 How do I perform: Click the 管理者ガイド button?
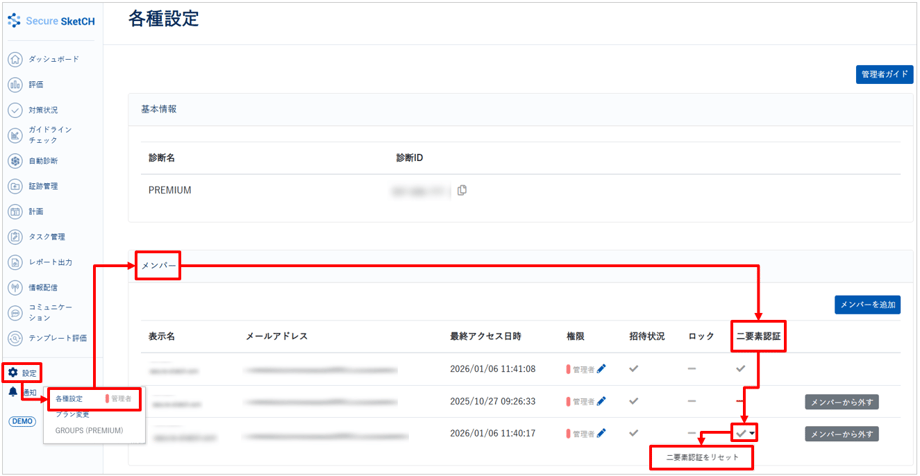pos(884,75)
